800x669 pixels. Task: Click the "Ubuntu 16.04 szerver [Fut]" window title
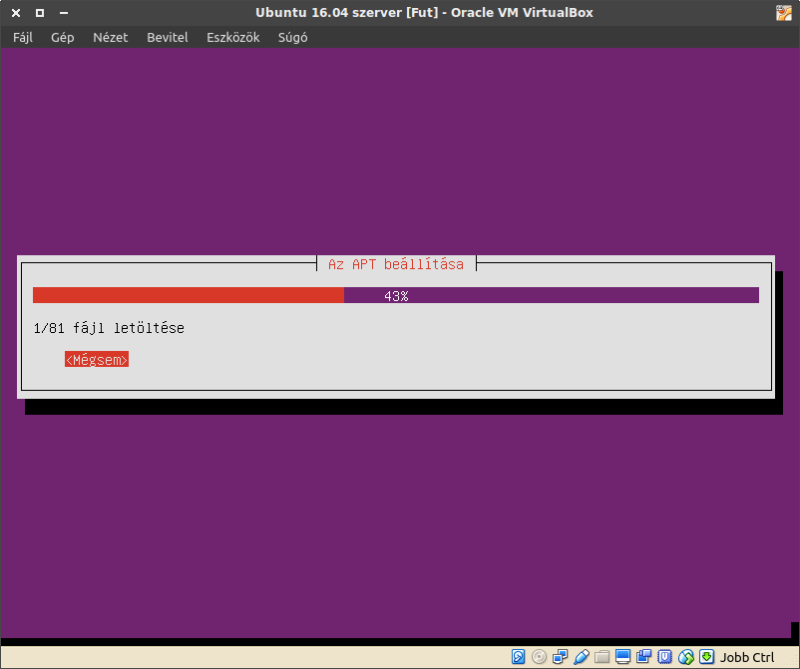424,13
